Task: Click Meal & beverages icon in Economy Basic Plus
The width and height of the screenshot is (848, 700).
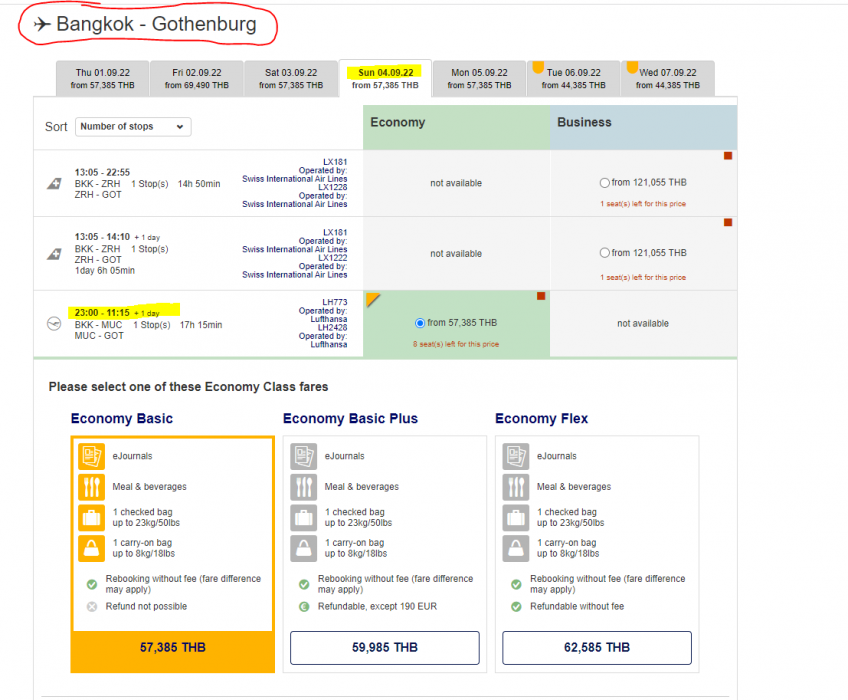Action: pyautogui.click(x=303, y=487)
